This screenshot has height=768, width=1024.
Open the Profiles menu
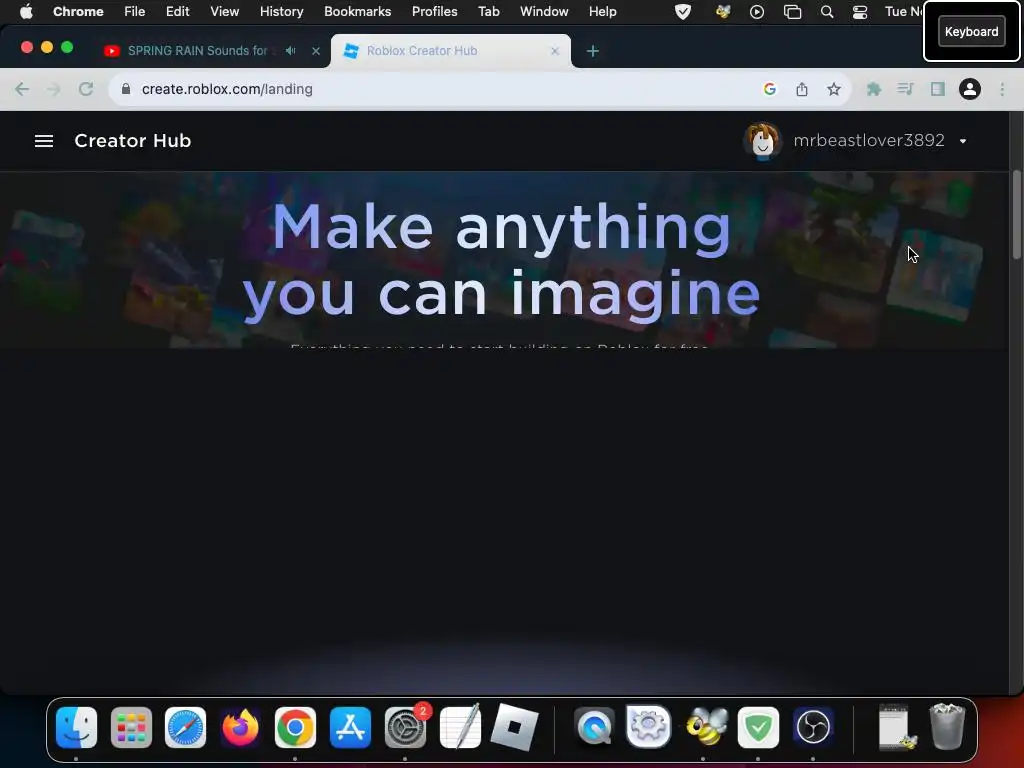point(434,12)
